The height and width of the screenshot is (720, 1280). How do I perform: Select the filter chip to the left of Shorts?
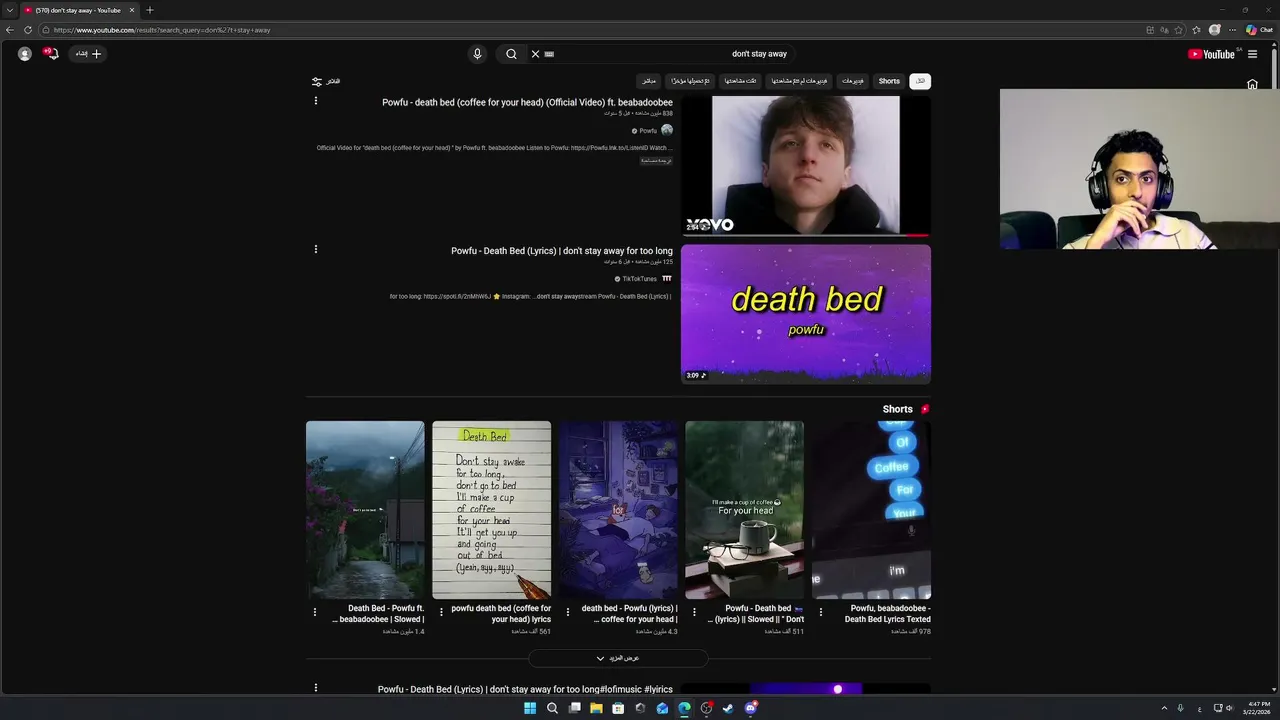click(852, 81)
